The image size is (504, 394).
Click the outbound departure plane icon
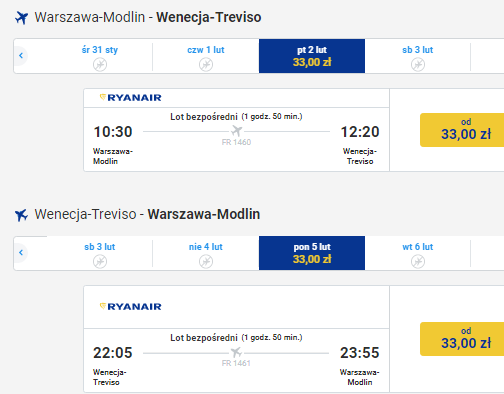(21, 17)
